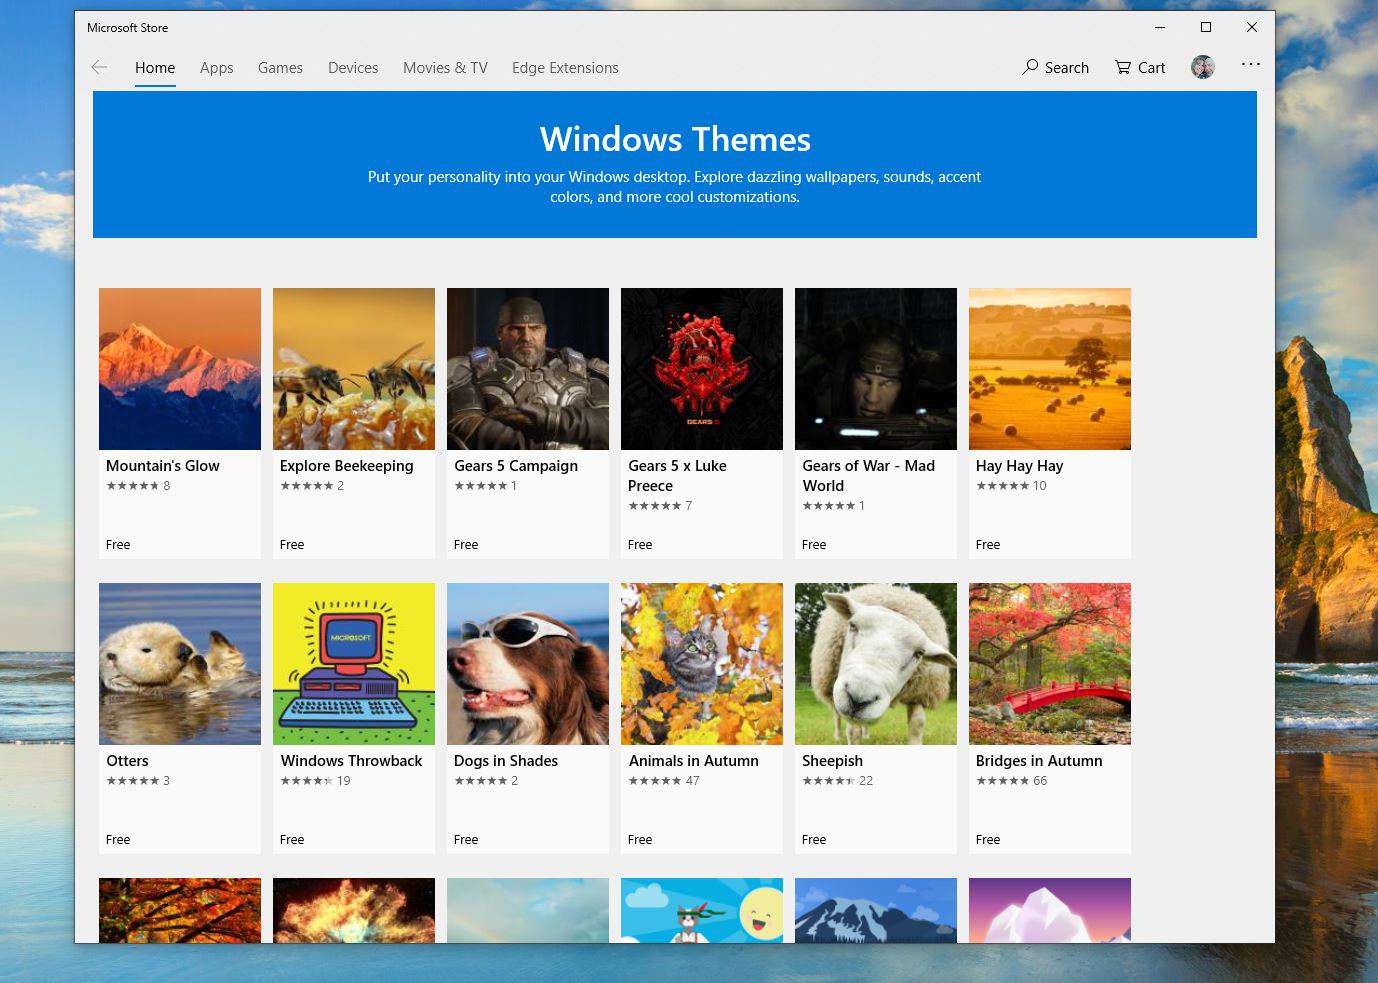
Task: Go to Movies & TV tab
Action: coord(445,68)
